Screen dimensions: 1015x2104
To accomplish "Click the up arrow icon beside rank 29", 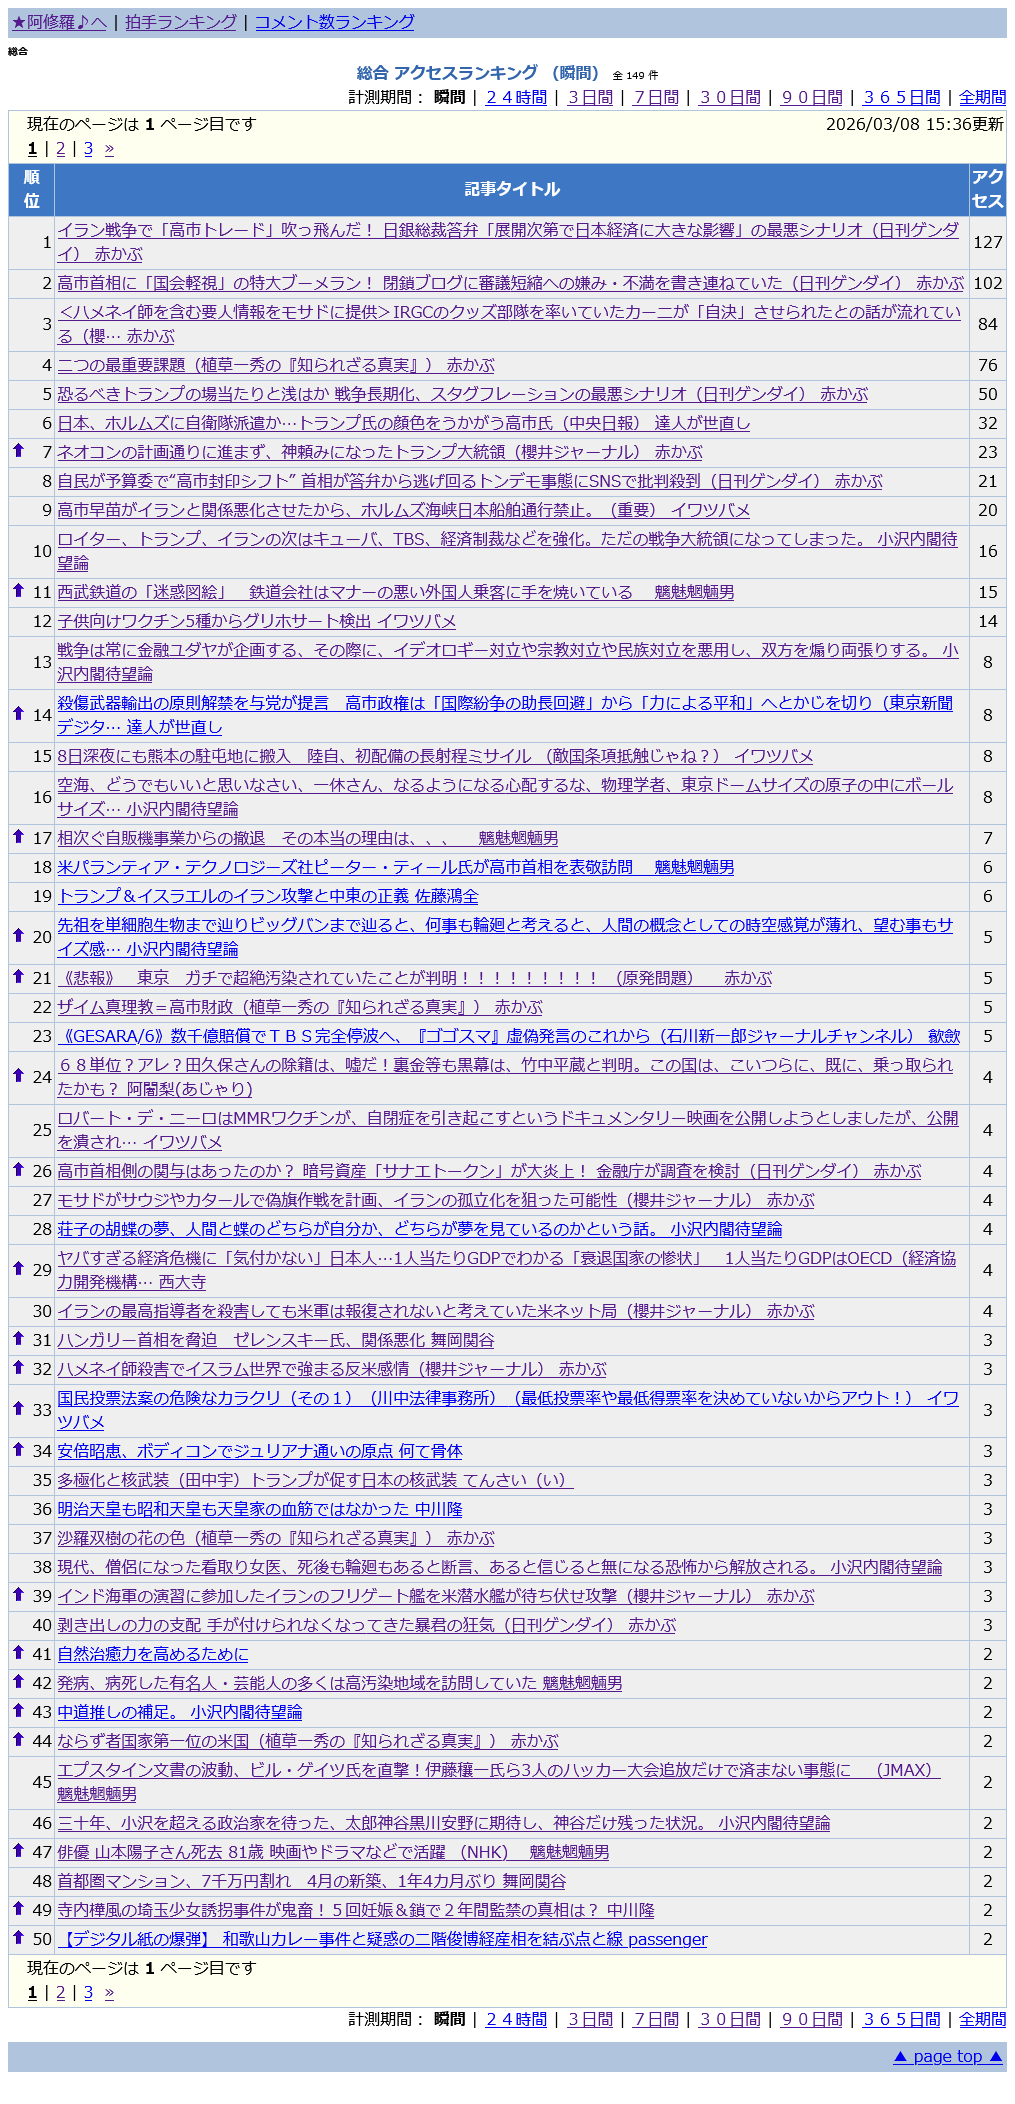I will click(18, 1269).
